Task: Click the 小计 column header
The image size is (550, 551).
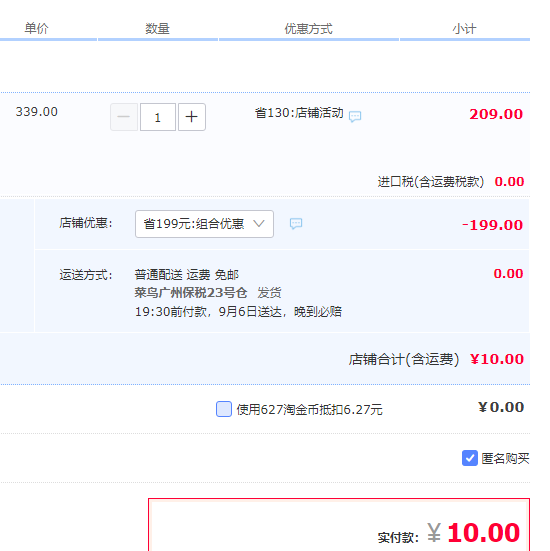Action: pos(464,29)
